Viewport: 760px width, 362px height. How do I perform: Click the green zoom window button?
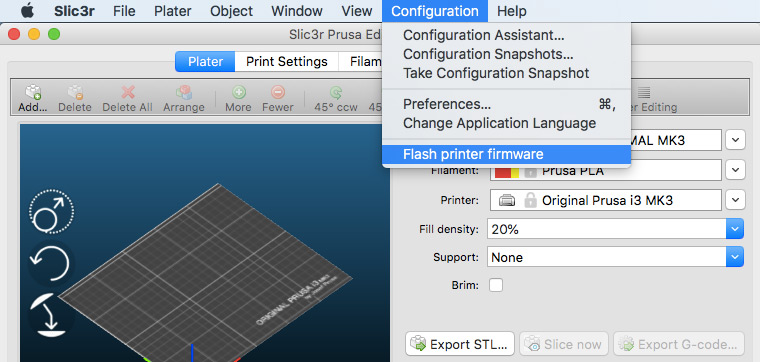54,34
